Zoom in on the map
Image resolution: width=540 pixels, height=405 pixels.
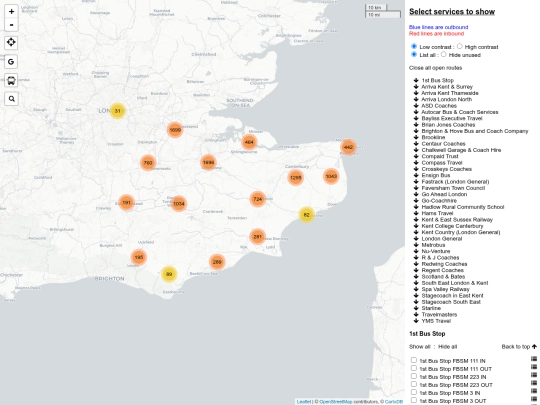tap(11, 11)
